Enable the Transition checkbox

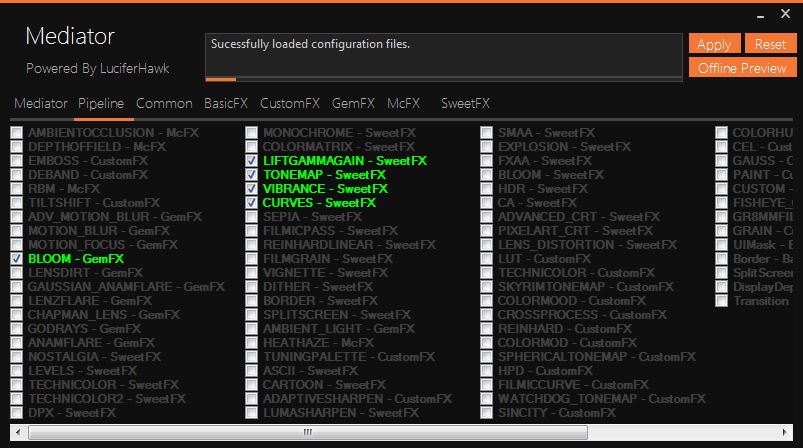722,301
